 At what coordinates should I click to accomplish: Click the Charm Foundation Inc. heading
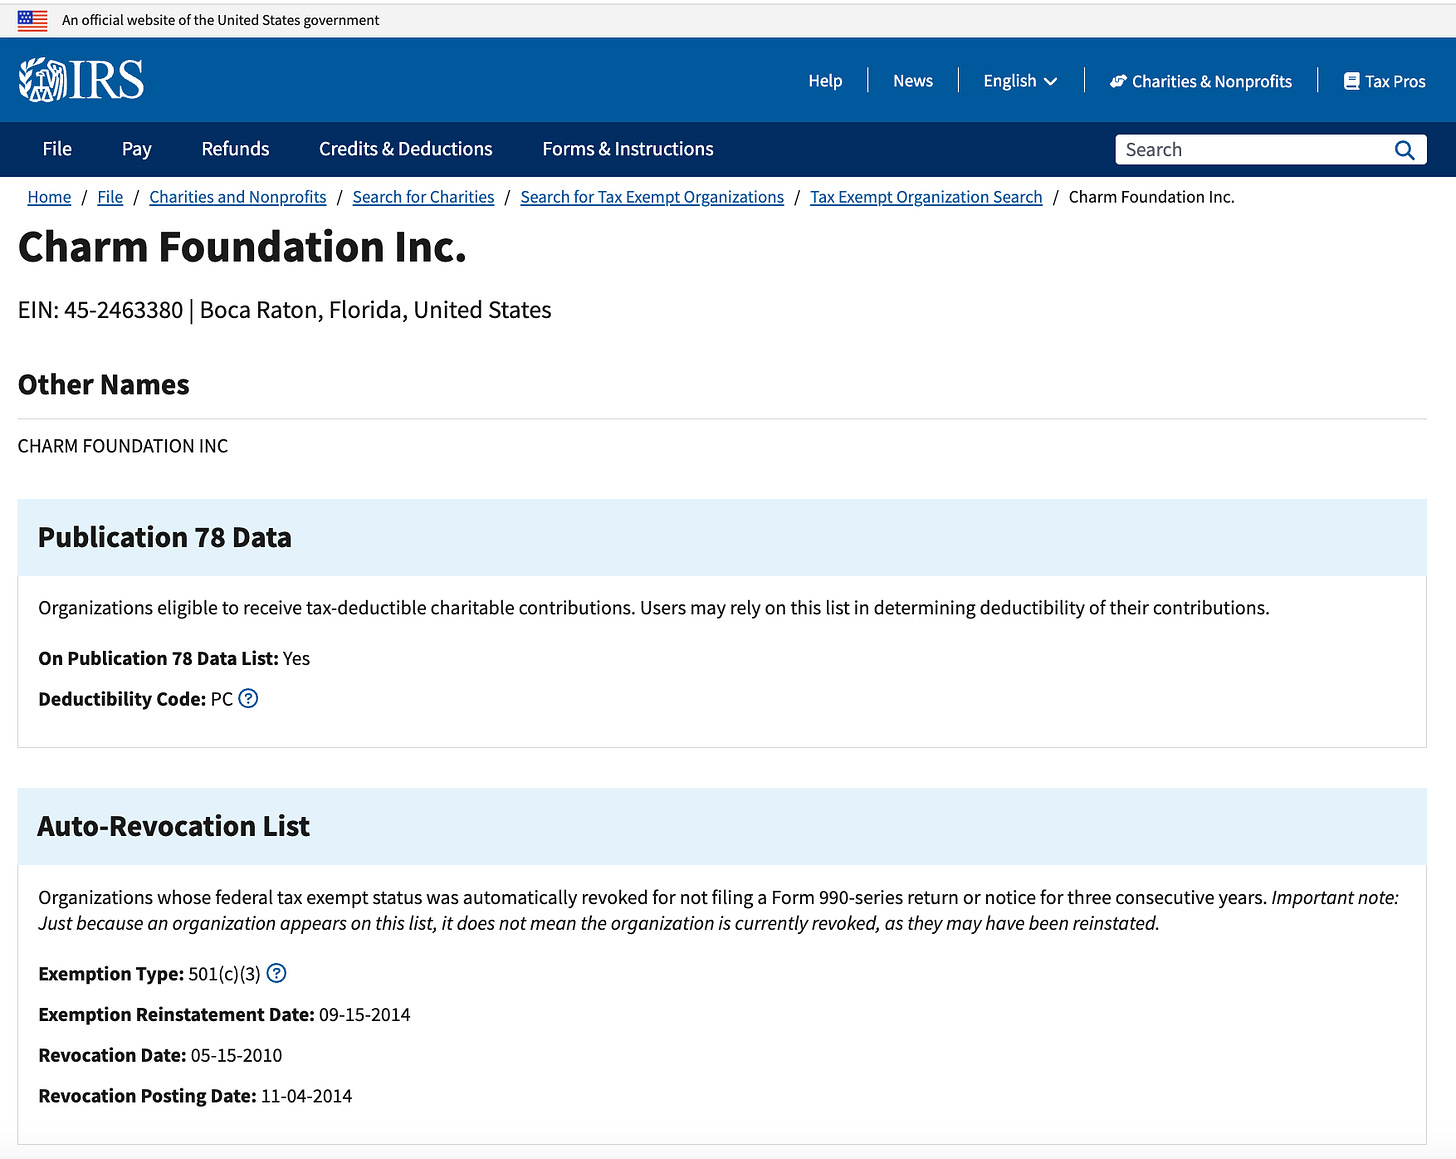pyautogui.click(x=242, y=247)
